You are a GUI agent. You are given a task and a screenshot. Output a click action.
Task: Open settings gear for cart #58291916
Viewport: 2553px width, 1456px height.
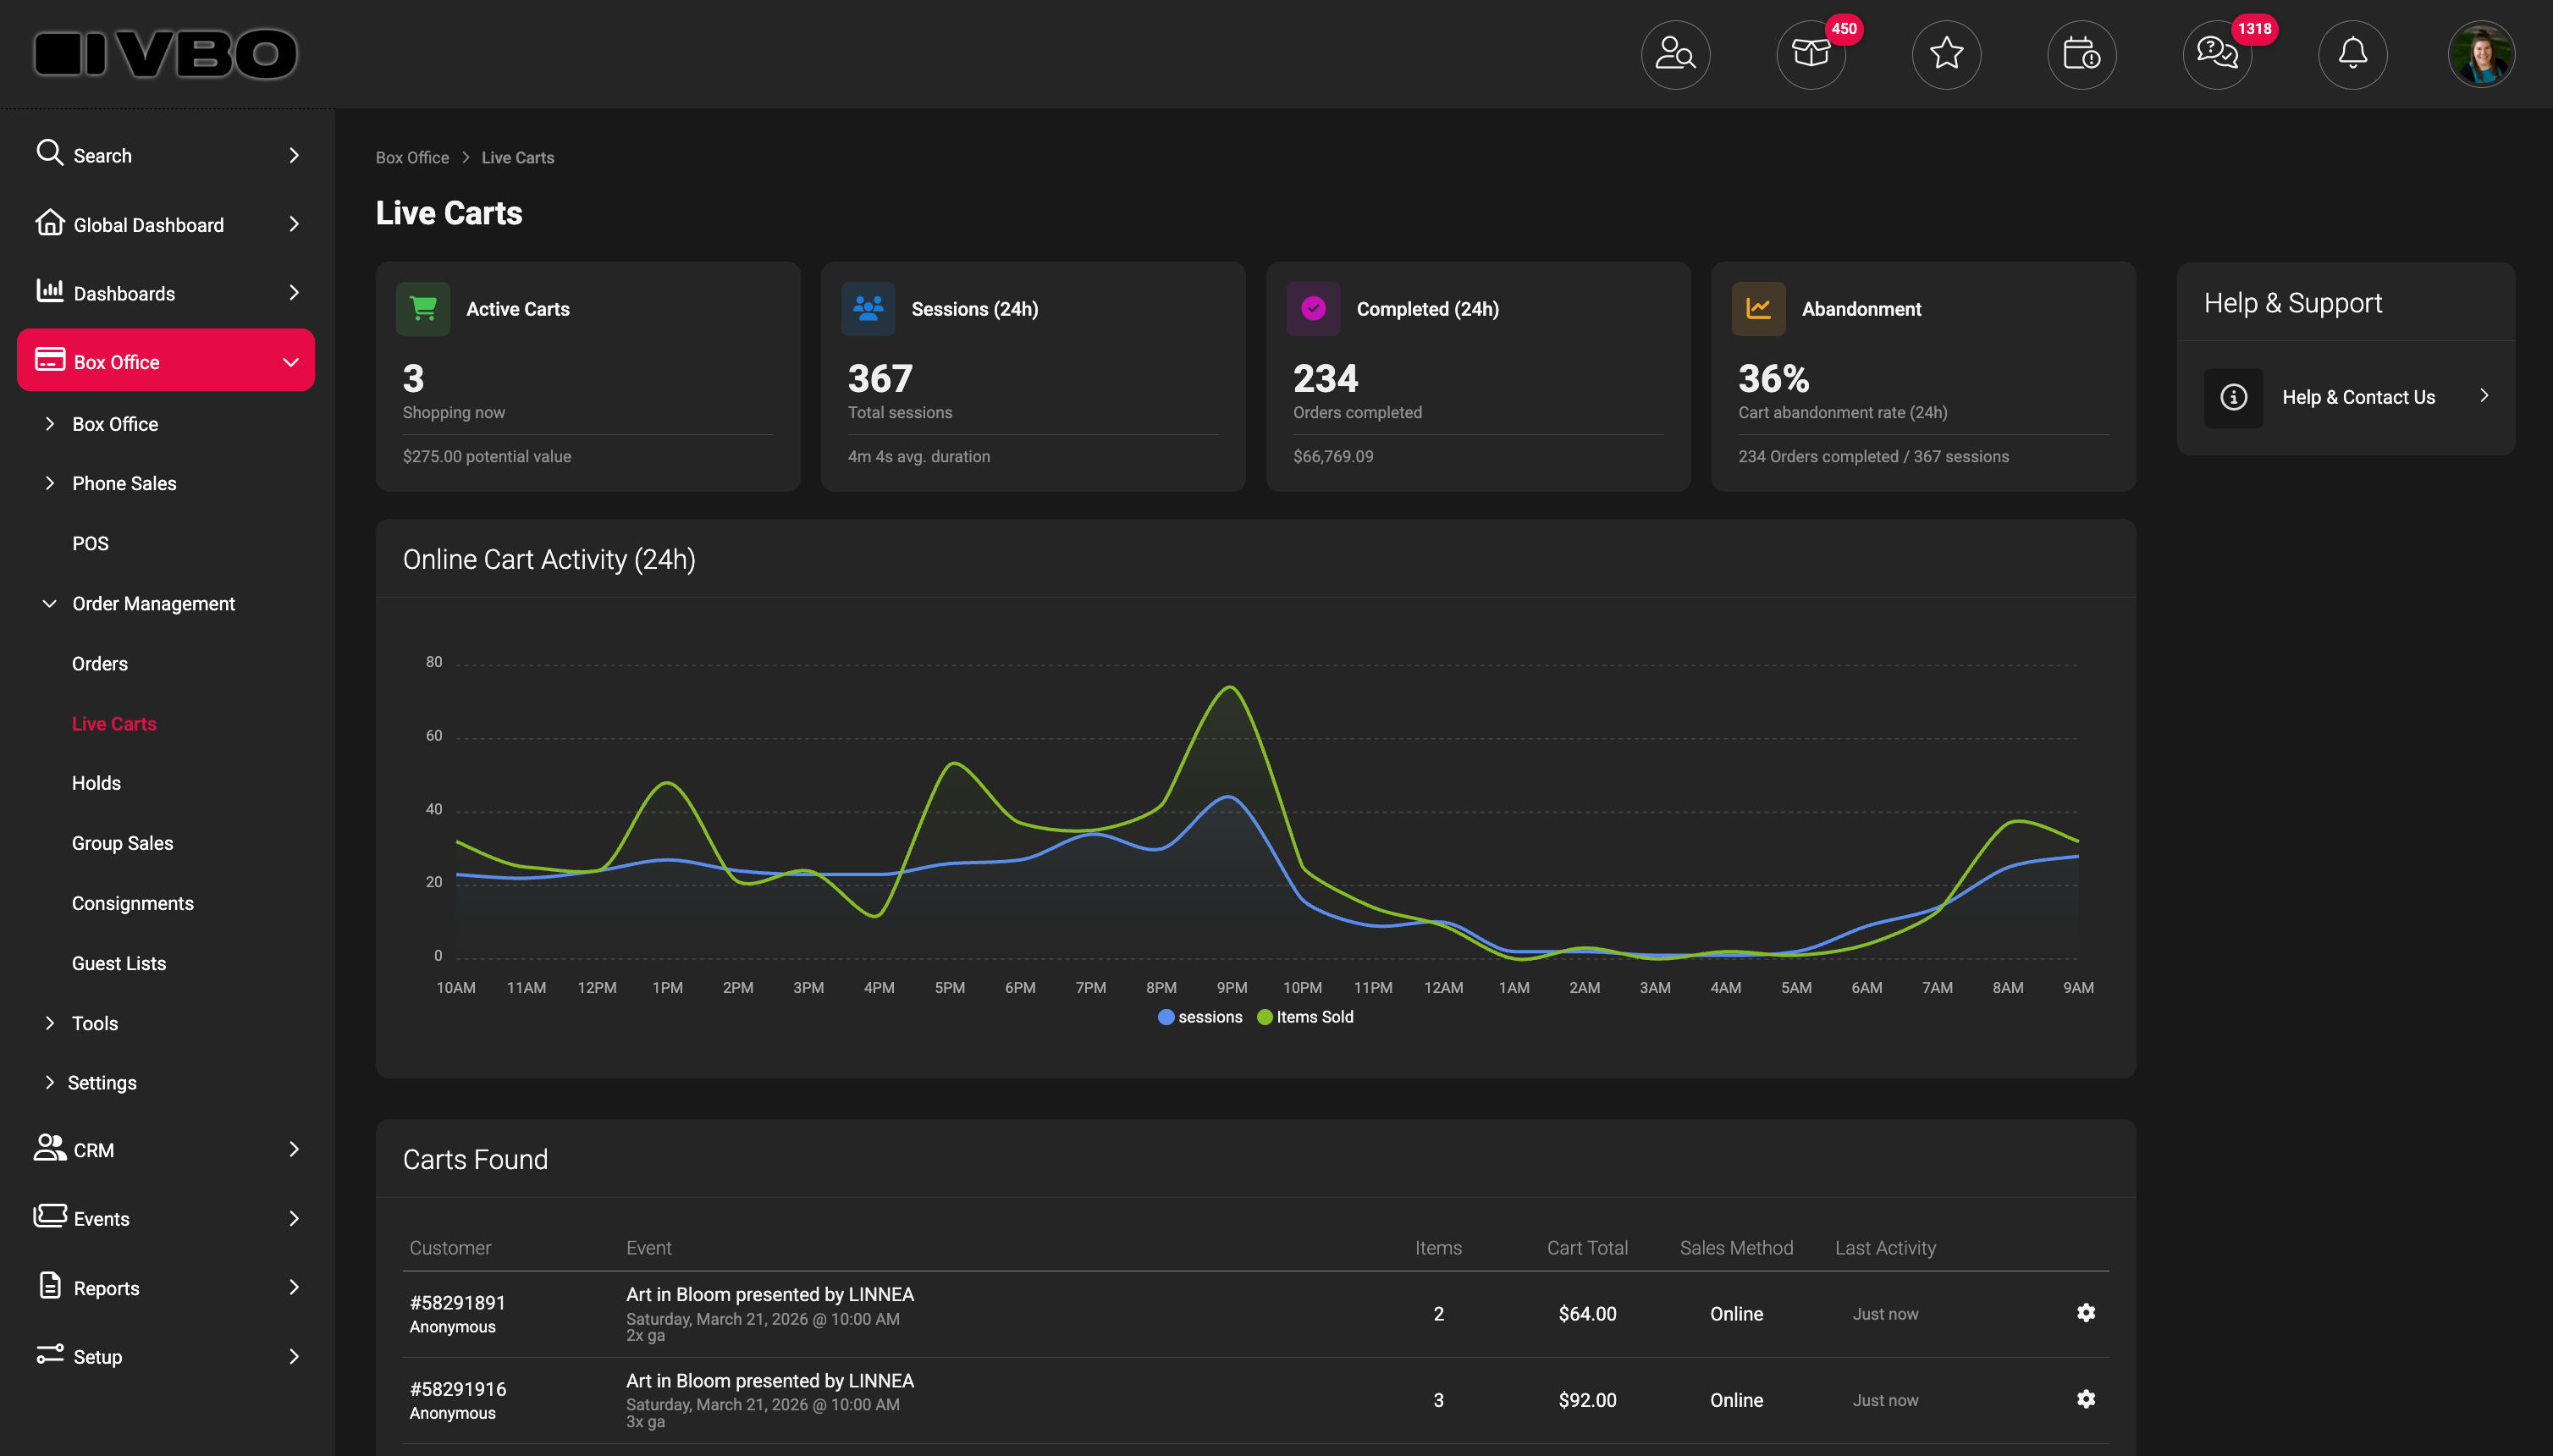[x=2085, y=1399]
